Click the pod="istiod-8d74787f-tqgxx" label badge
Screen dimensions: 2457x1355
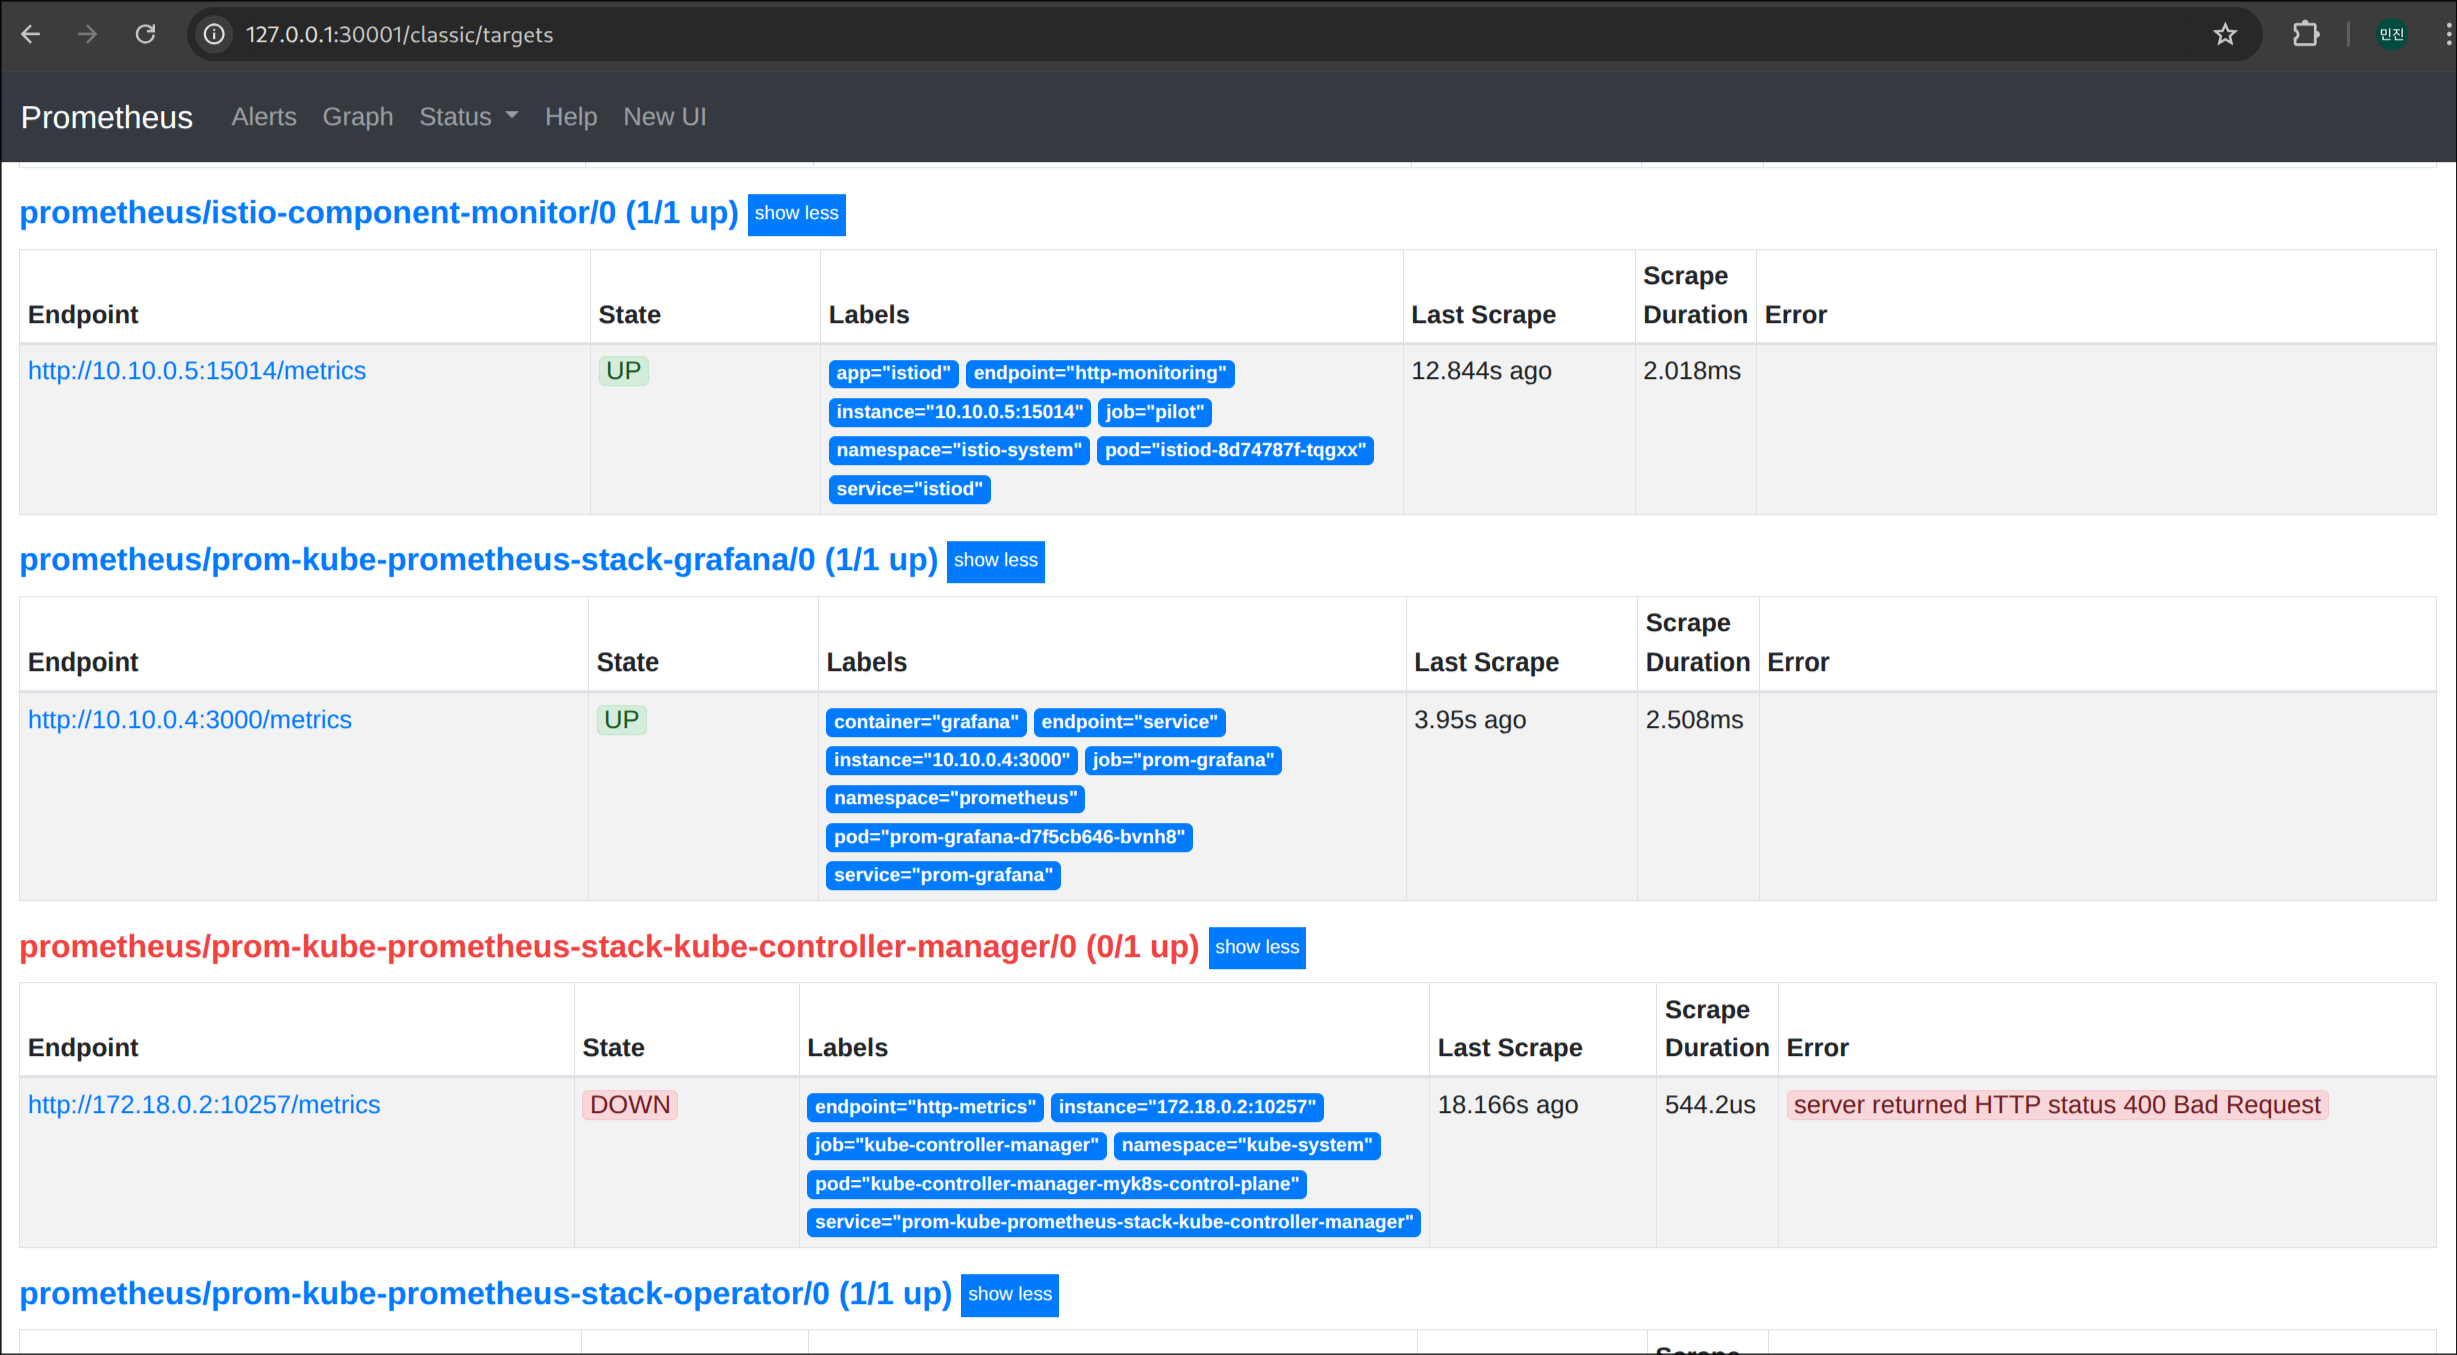pos(1235,451)
